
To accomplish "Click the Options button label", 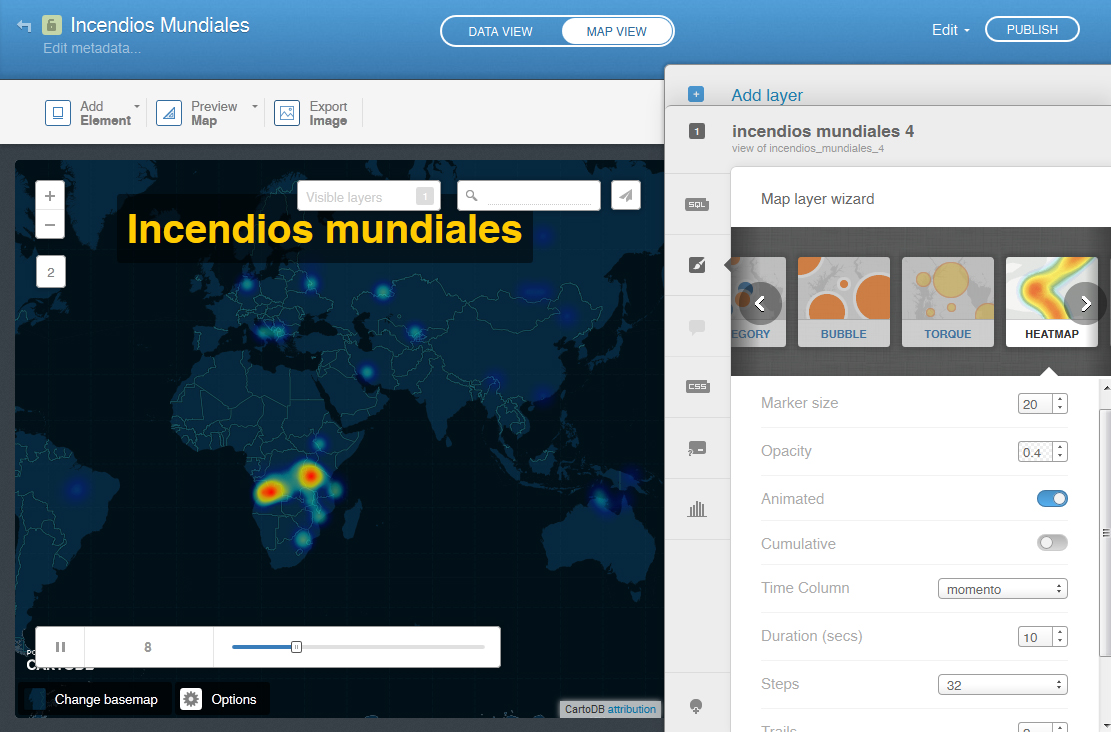I will coord(234,699).
